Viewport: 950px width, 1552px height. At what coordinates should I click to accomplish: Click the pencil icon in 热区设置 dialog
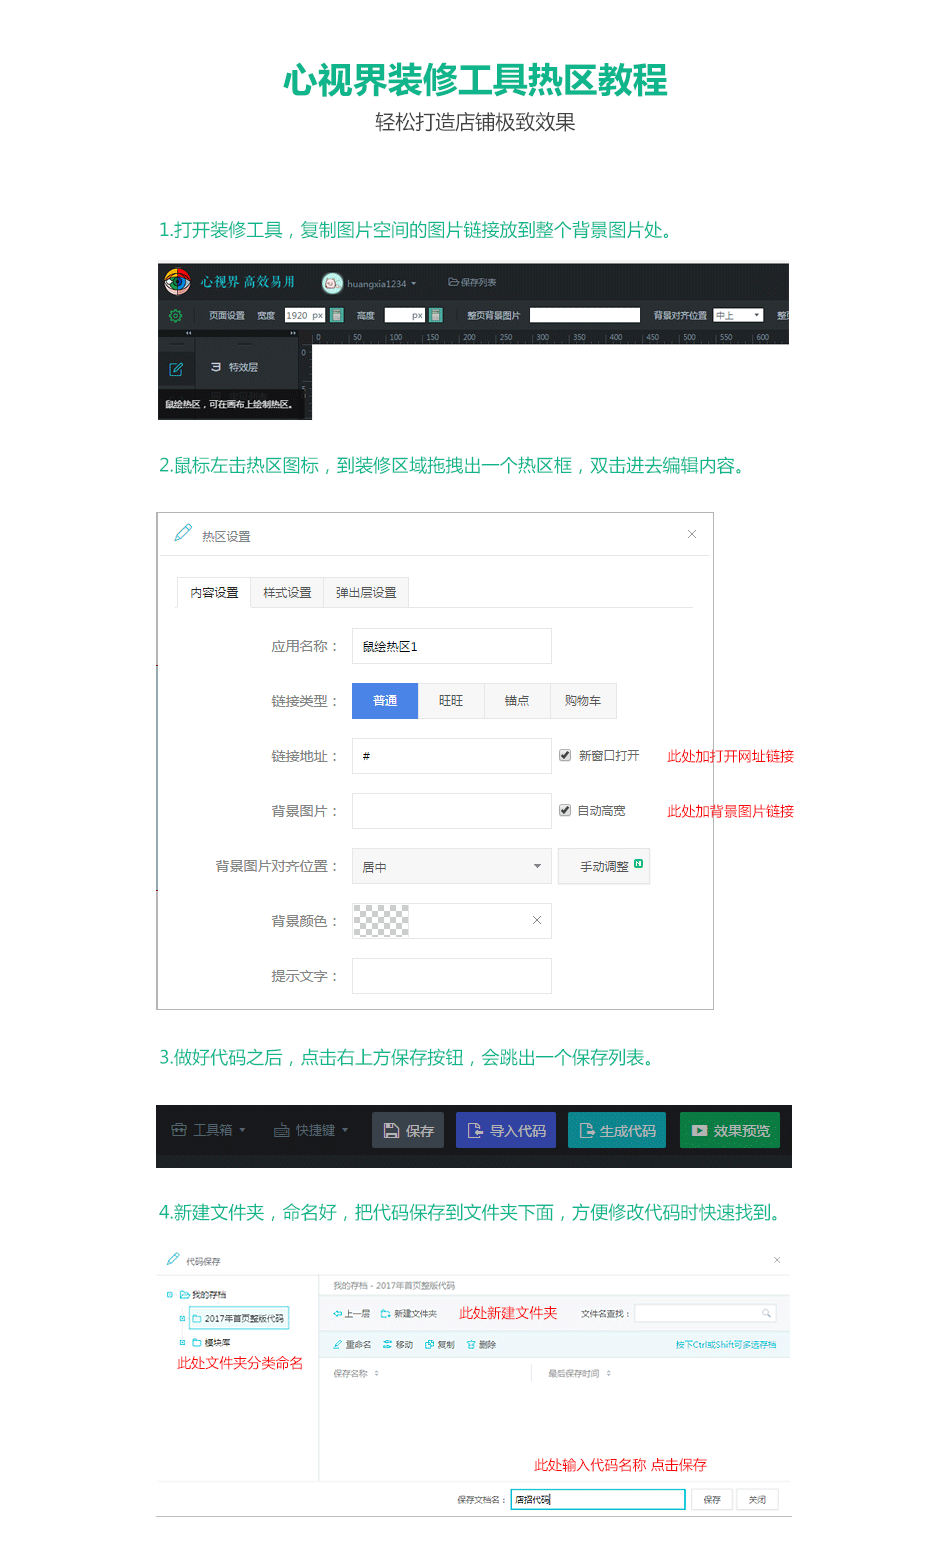click(183, 533)
